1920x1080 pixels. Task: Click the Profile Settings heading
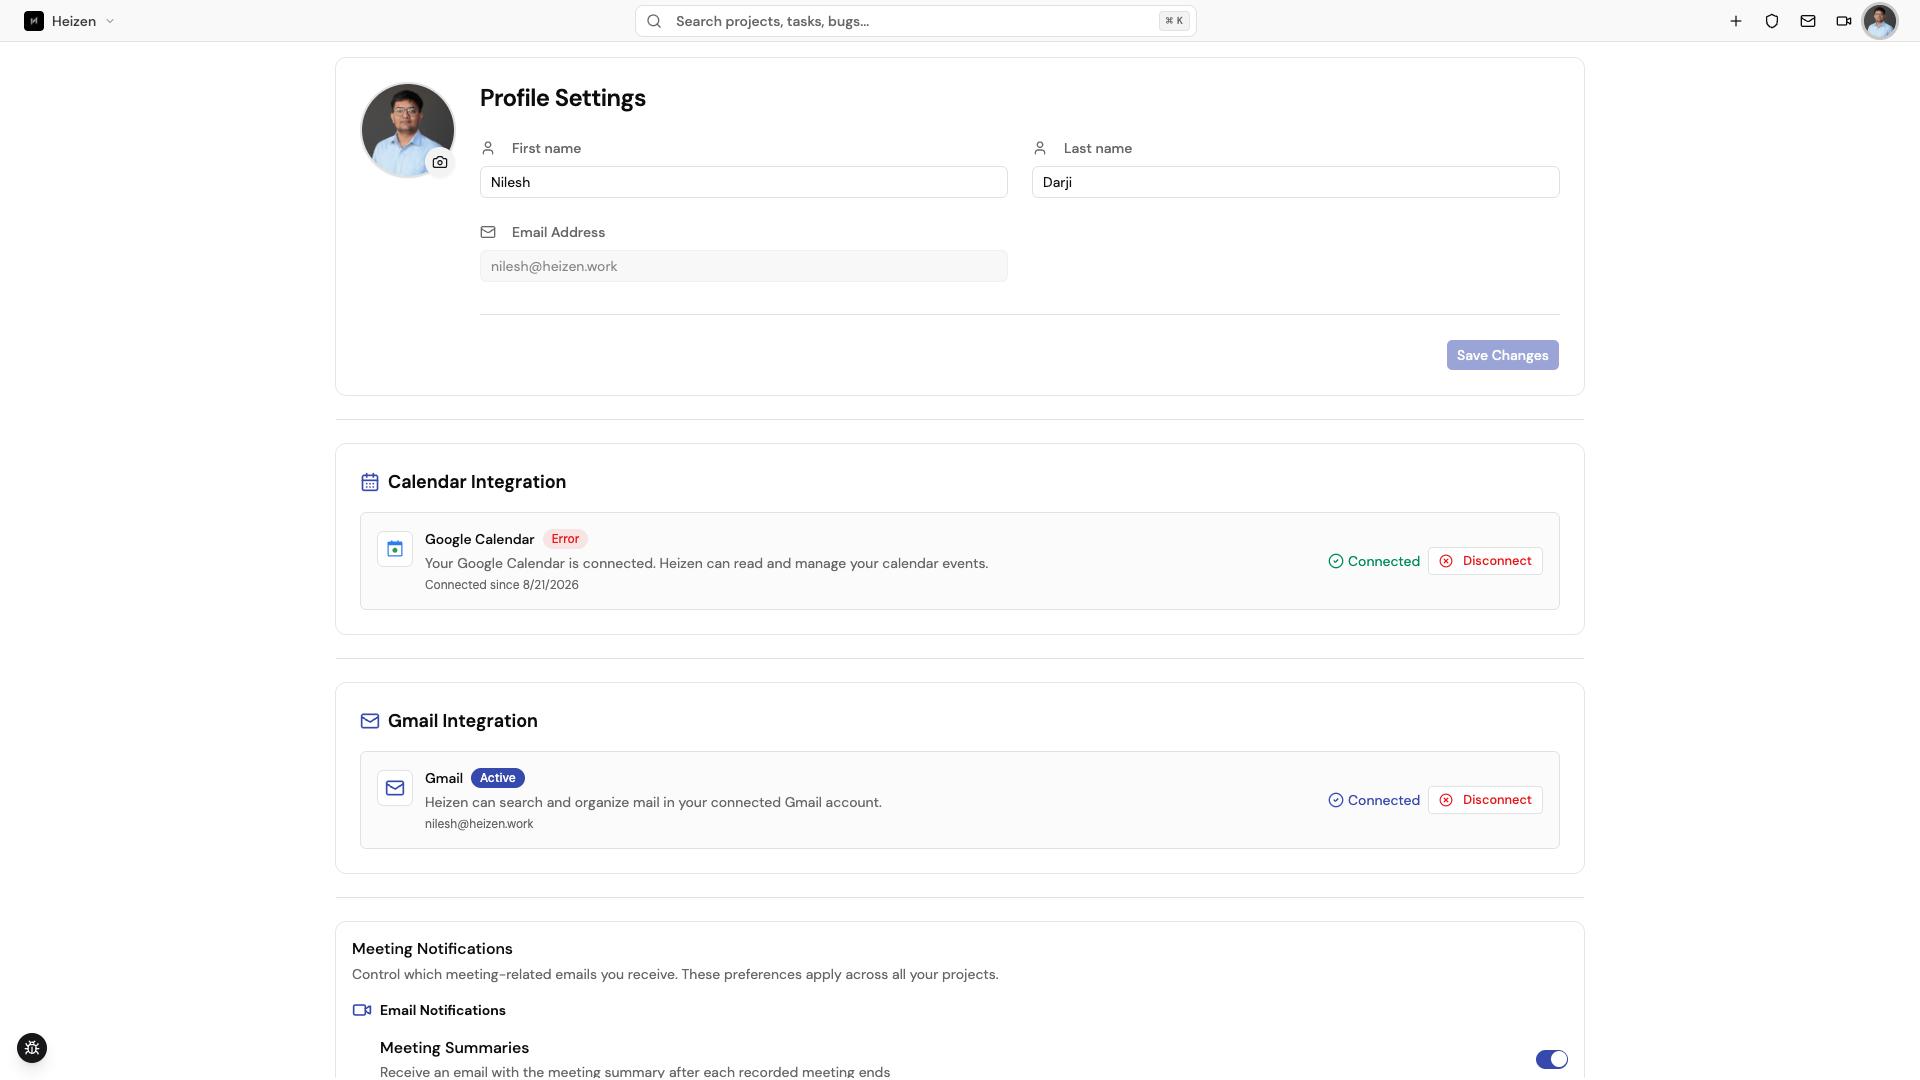coord(563,98)
